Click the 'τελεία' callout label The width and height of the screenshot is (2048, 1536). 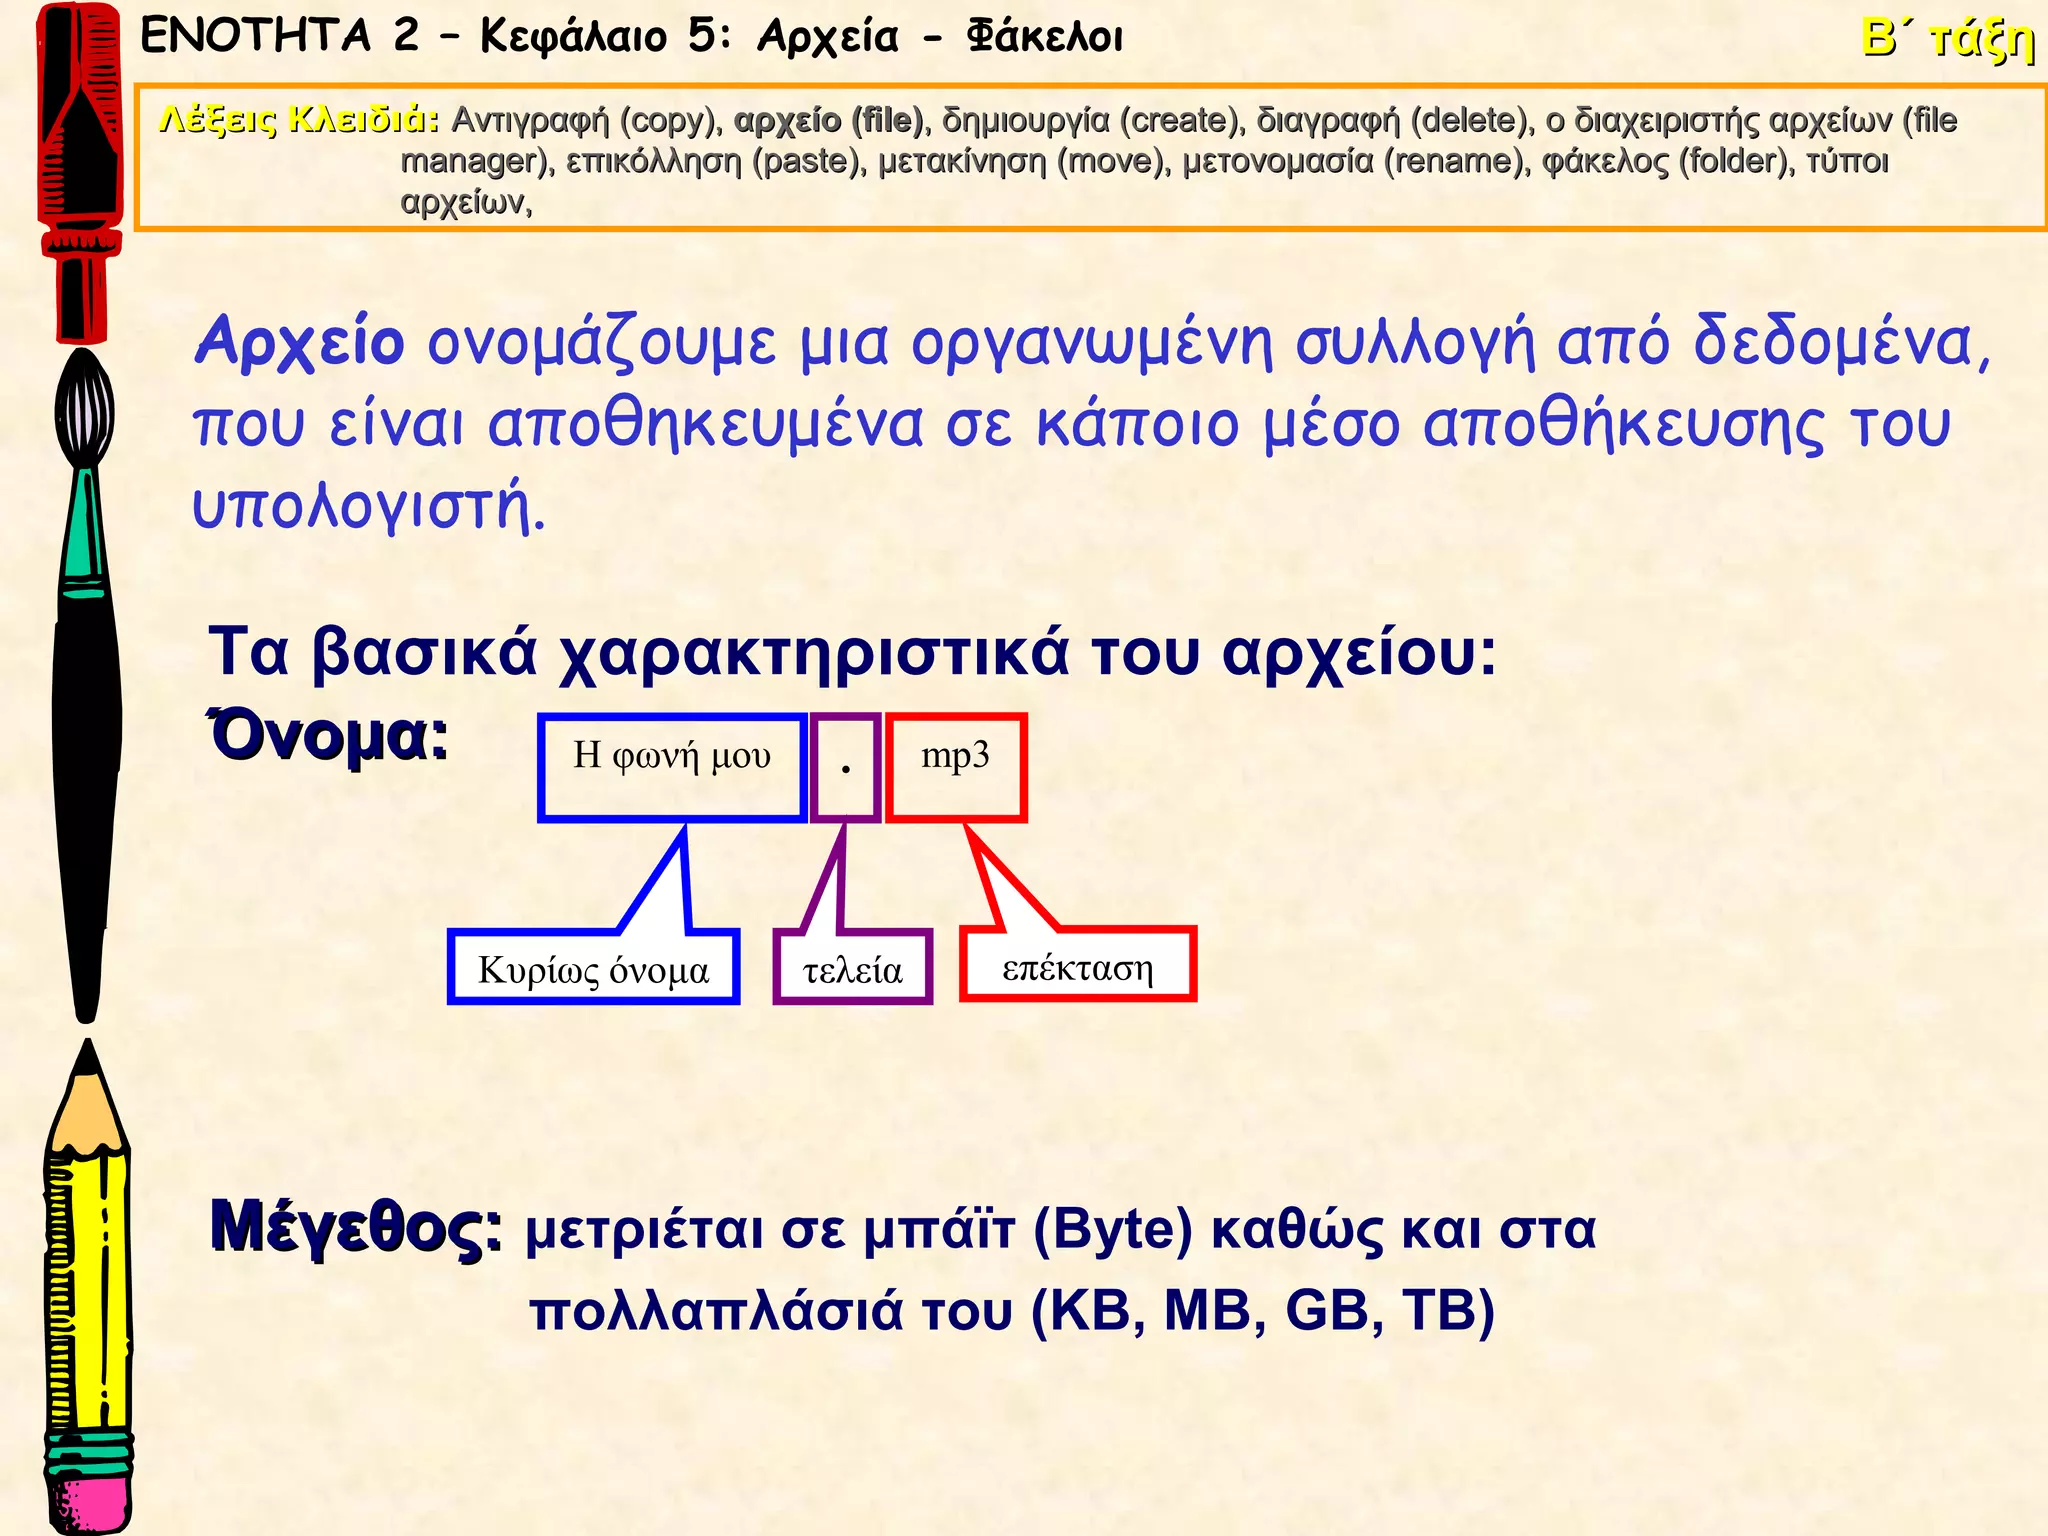coord(852,968)
